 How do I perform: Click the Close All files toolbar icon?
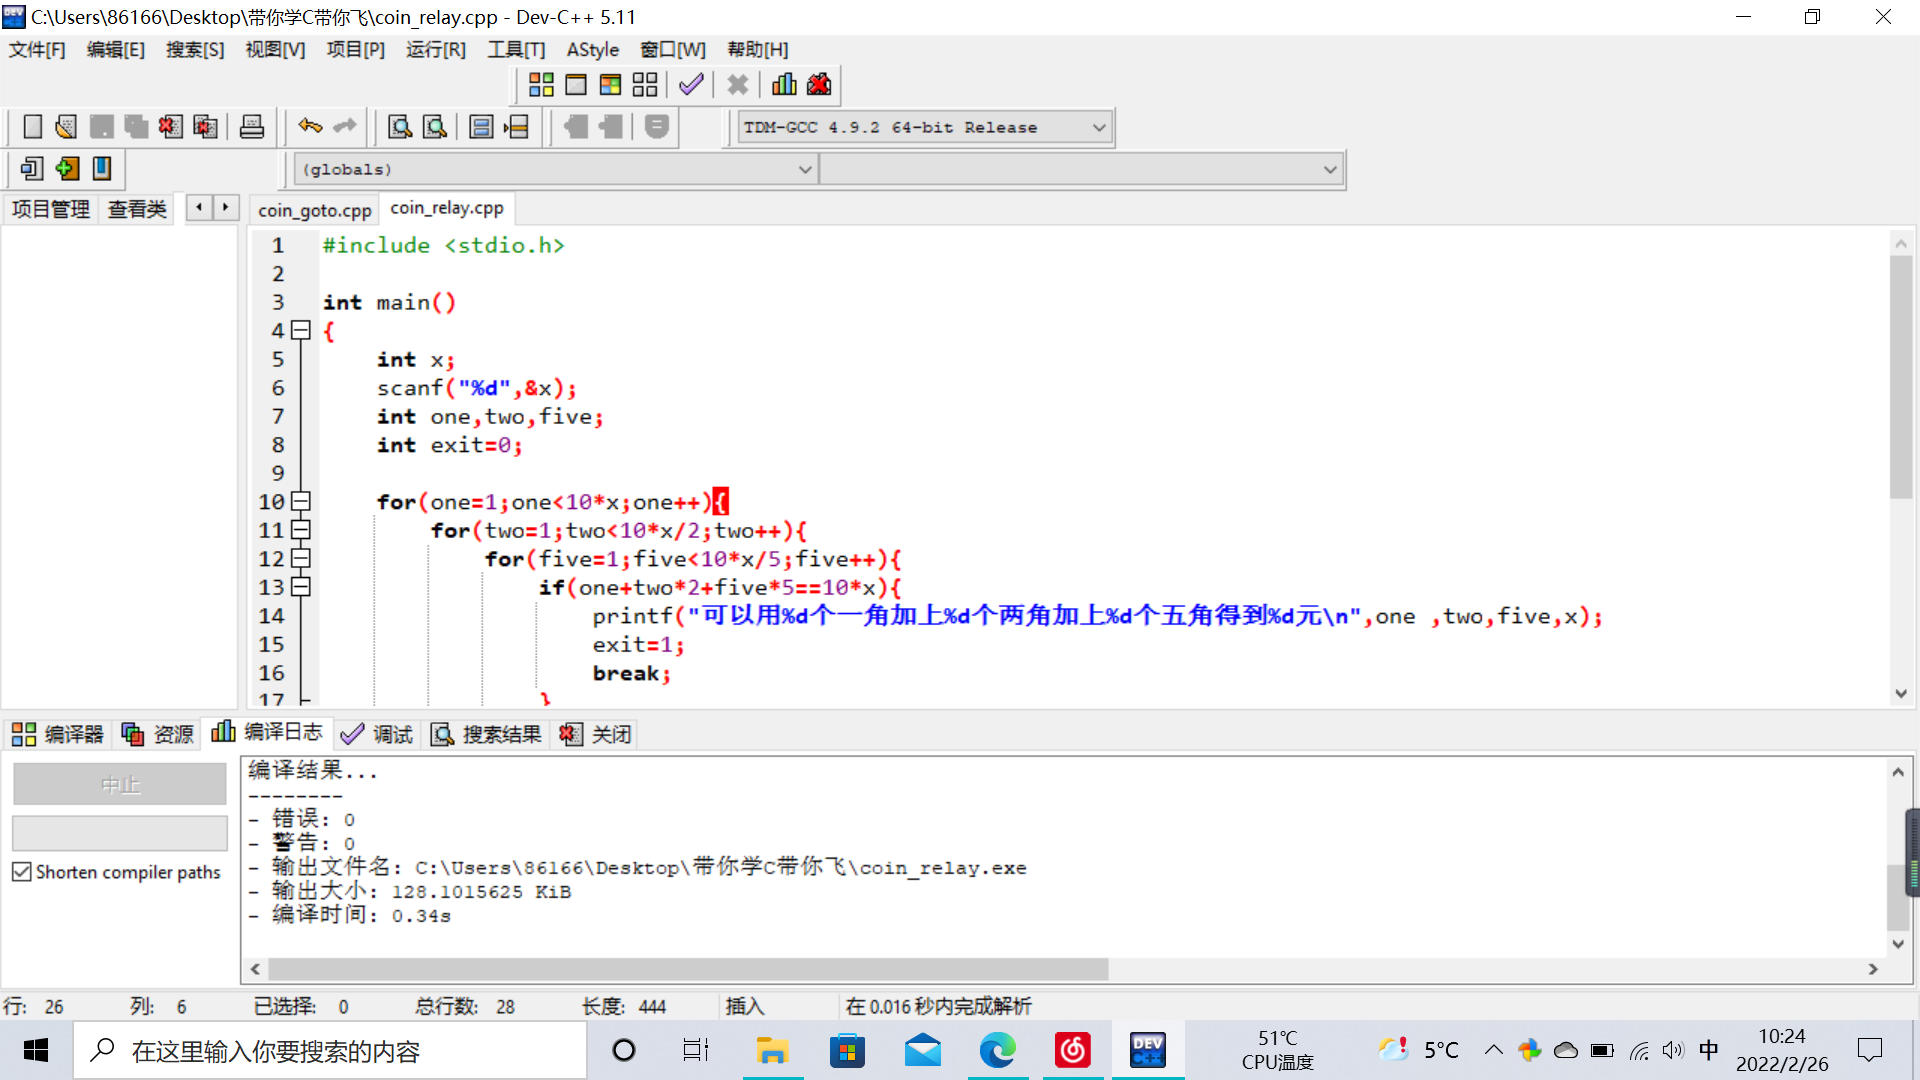[205, 127]
